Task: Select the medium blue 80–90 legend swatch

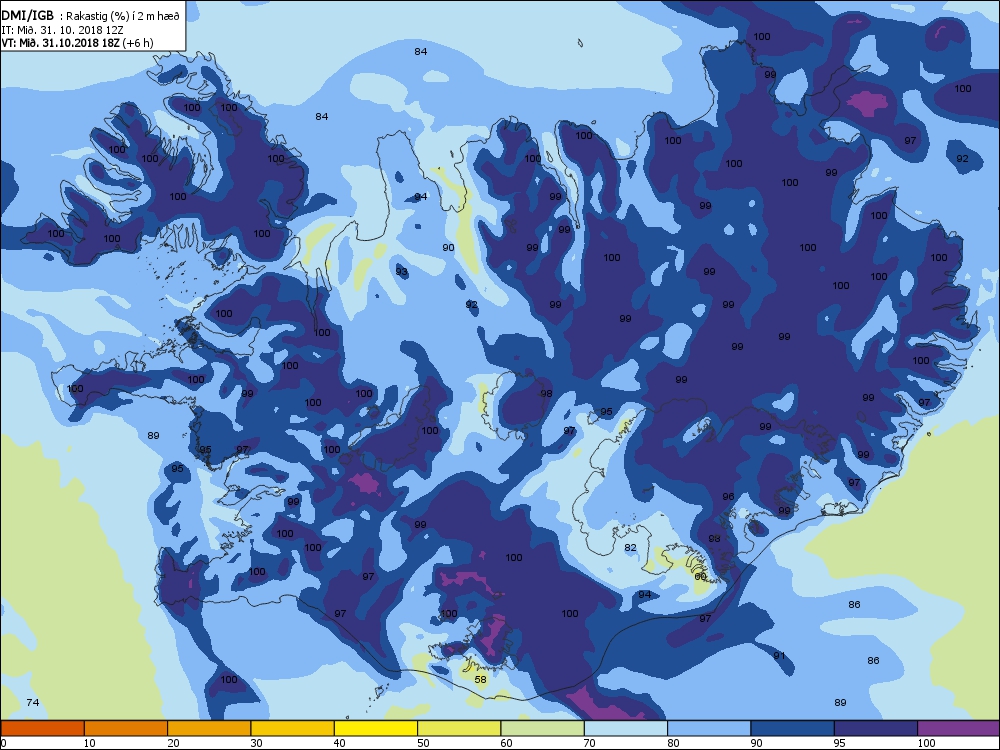Action: click(x=709, y=728)
